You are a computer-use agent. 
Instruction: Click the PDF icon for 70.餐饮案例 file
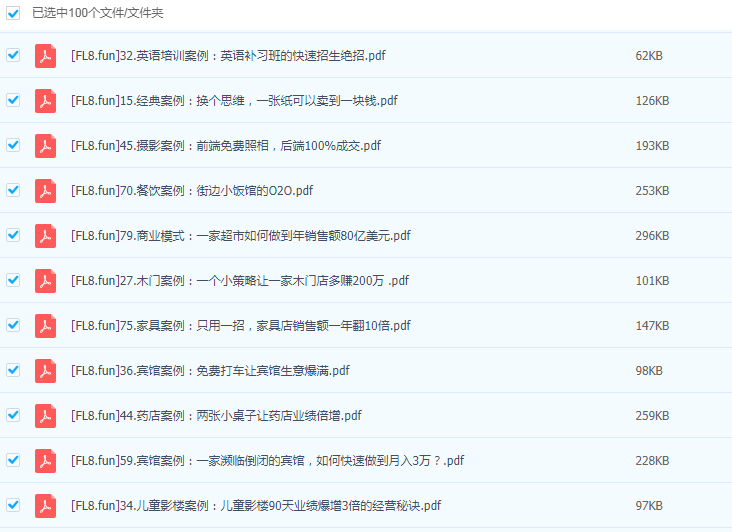pyautogui.click(x=45, y=191)
